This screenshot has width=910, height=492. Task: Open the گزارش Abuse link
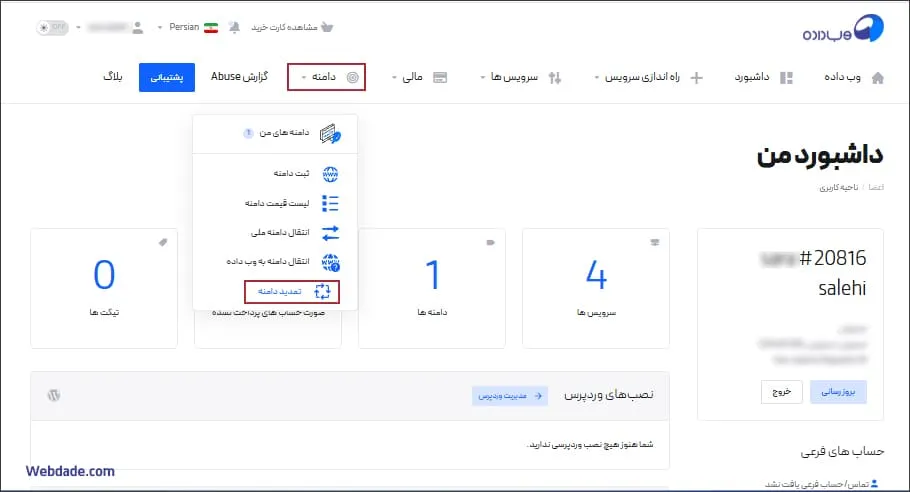tap(239, 77)
